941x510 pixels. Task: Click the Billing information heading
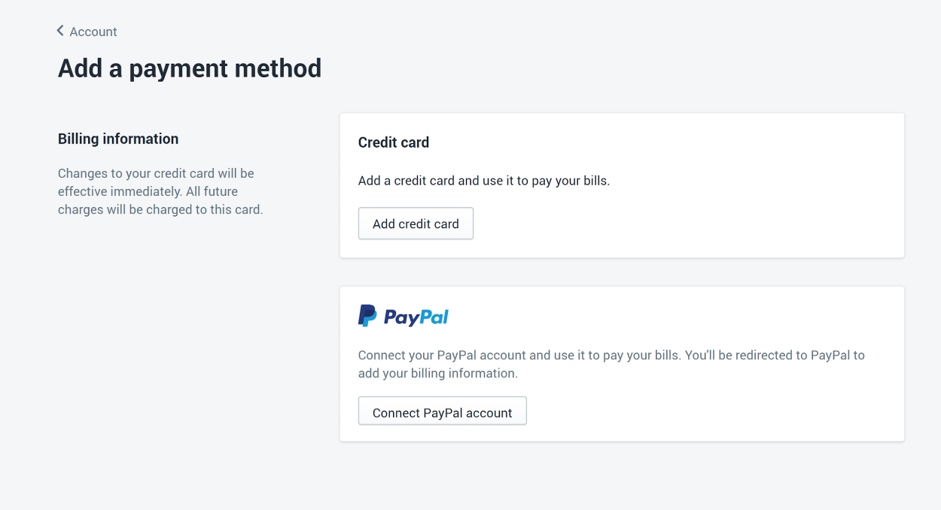[x=118, y=139]
